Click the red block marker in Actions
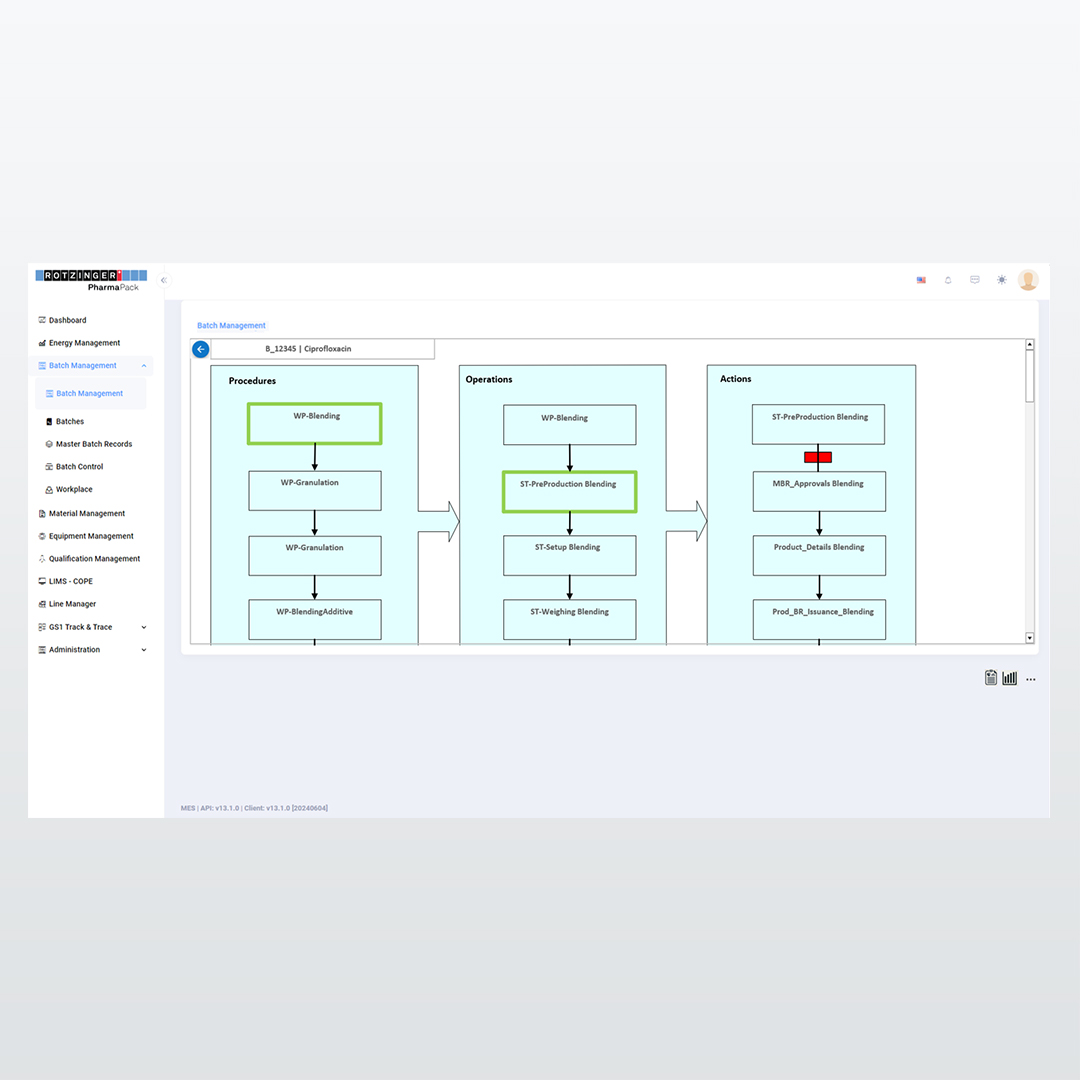 [818, 457]
